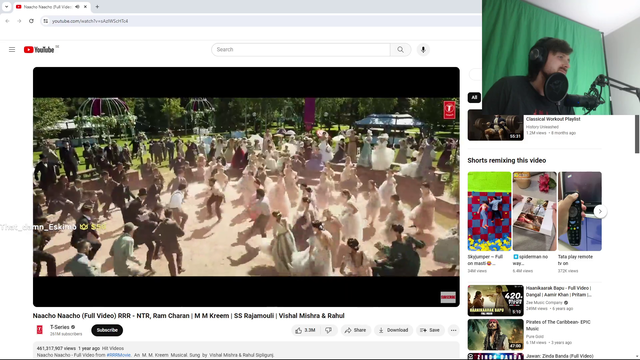Go to YouTube home via logo
The height and width of the screenshot is (360, 640).
39,50
